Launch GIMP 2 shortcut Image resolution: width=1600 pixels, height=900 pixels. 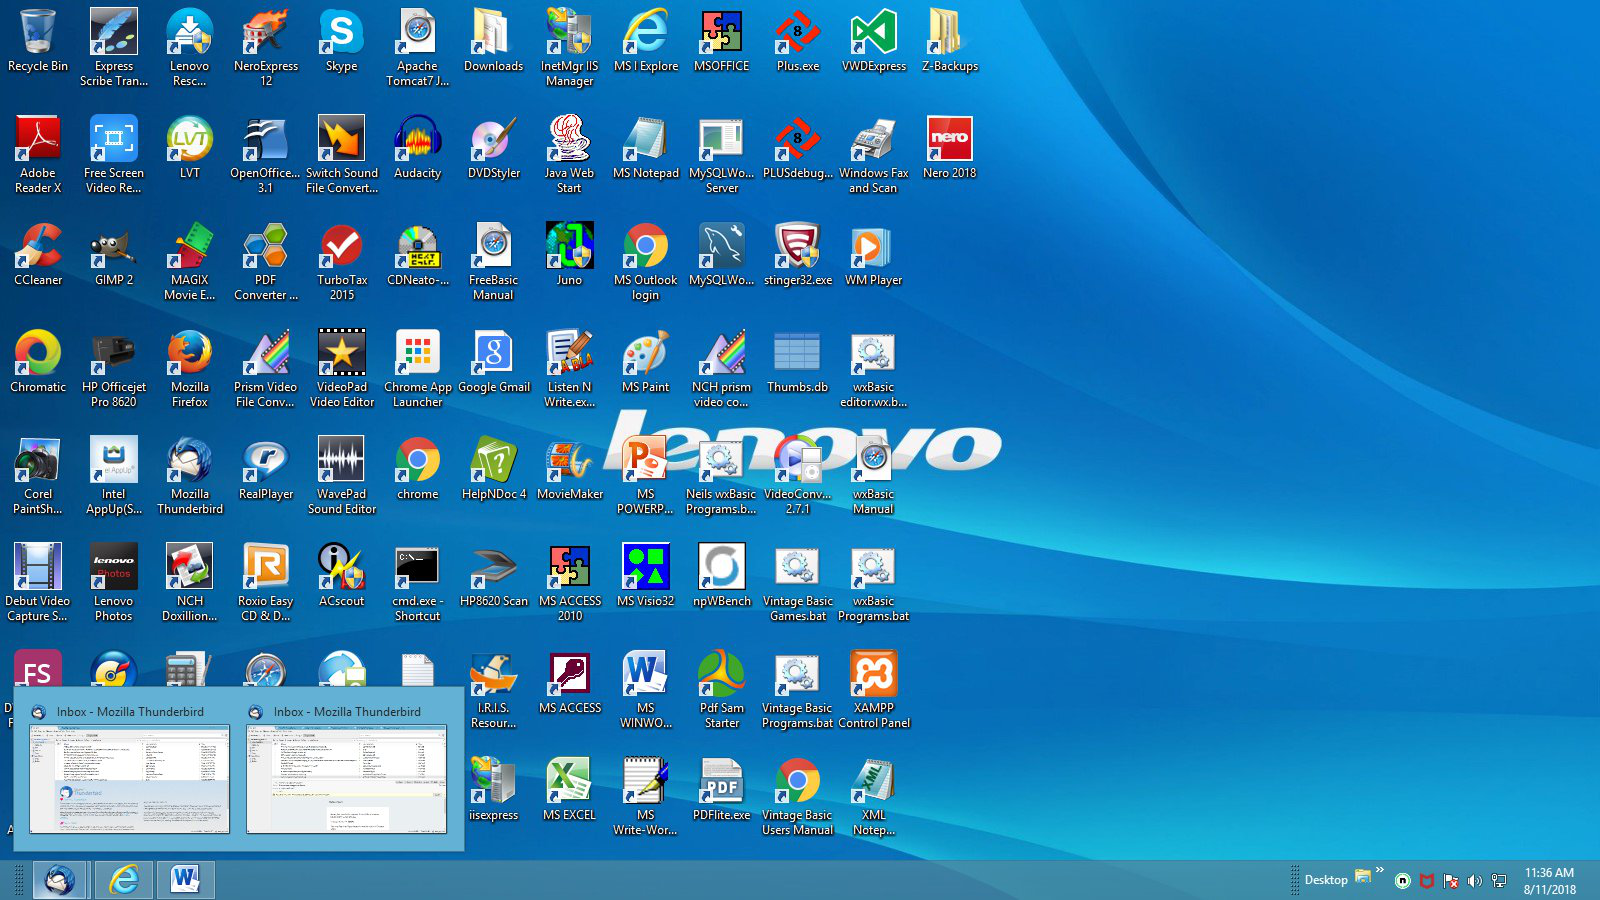pos(114,256)
